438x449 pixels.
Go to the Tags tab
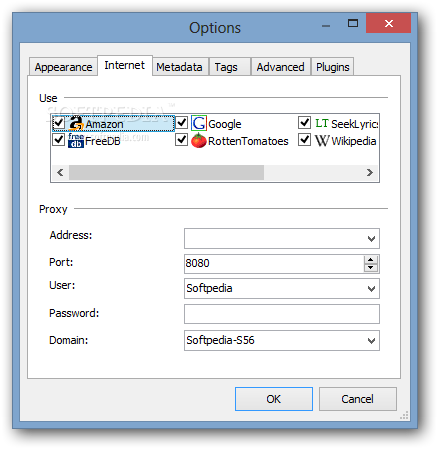coord(230,67)
